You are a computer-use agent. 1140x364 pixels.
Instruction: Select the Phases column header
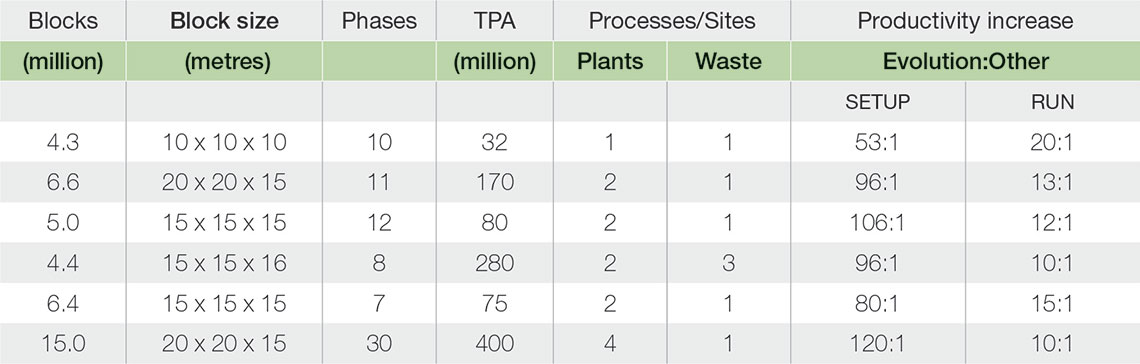coord(379,21)
